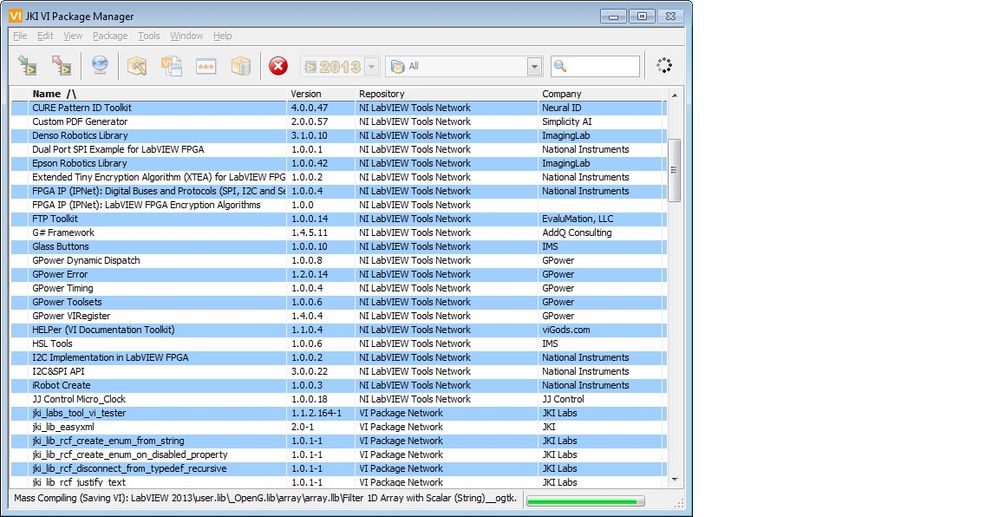
Task: Click the magnifier icon in the search box
Action: click(x=560, y=66)
